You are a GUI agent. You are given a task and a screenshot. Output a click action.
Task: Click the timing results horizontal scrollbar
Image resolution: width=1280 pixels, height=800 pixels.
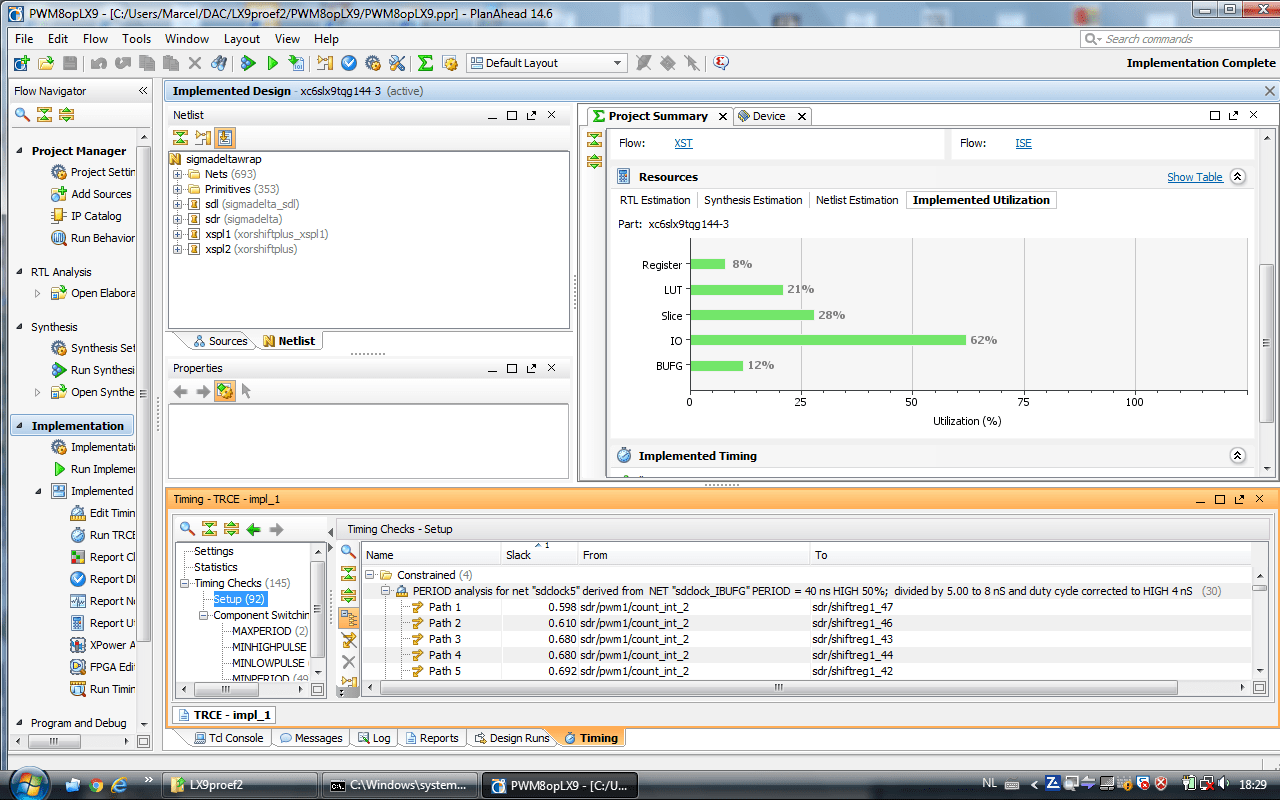point(777,687)
